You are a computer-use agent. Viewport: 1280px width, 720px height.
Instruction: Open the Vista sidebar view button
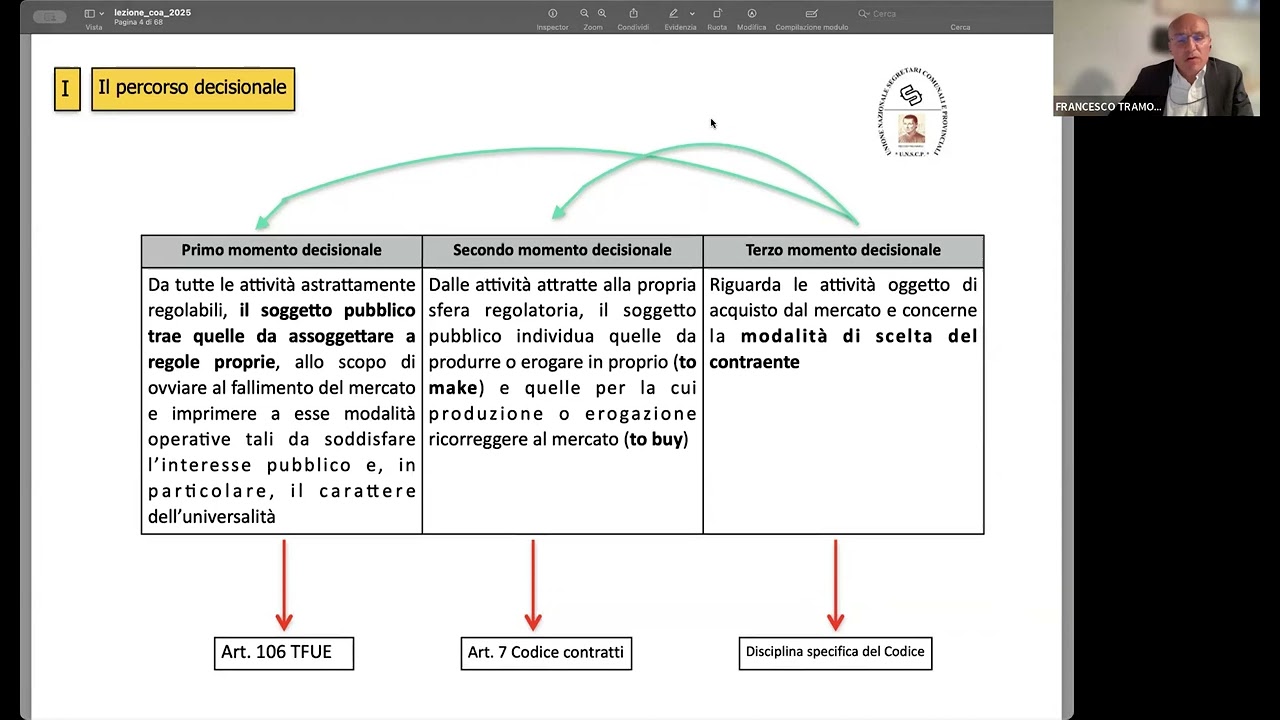click(89, 13)
